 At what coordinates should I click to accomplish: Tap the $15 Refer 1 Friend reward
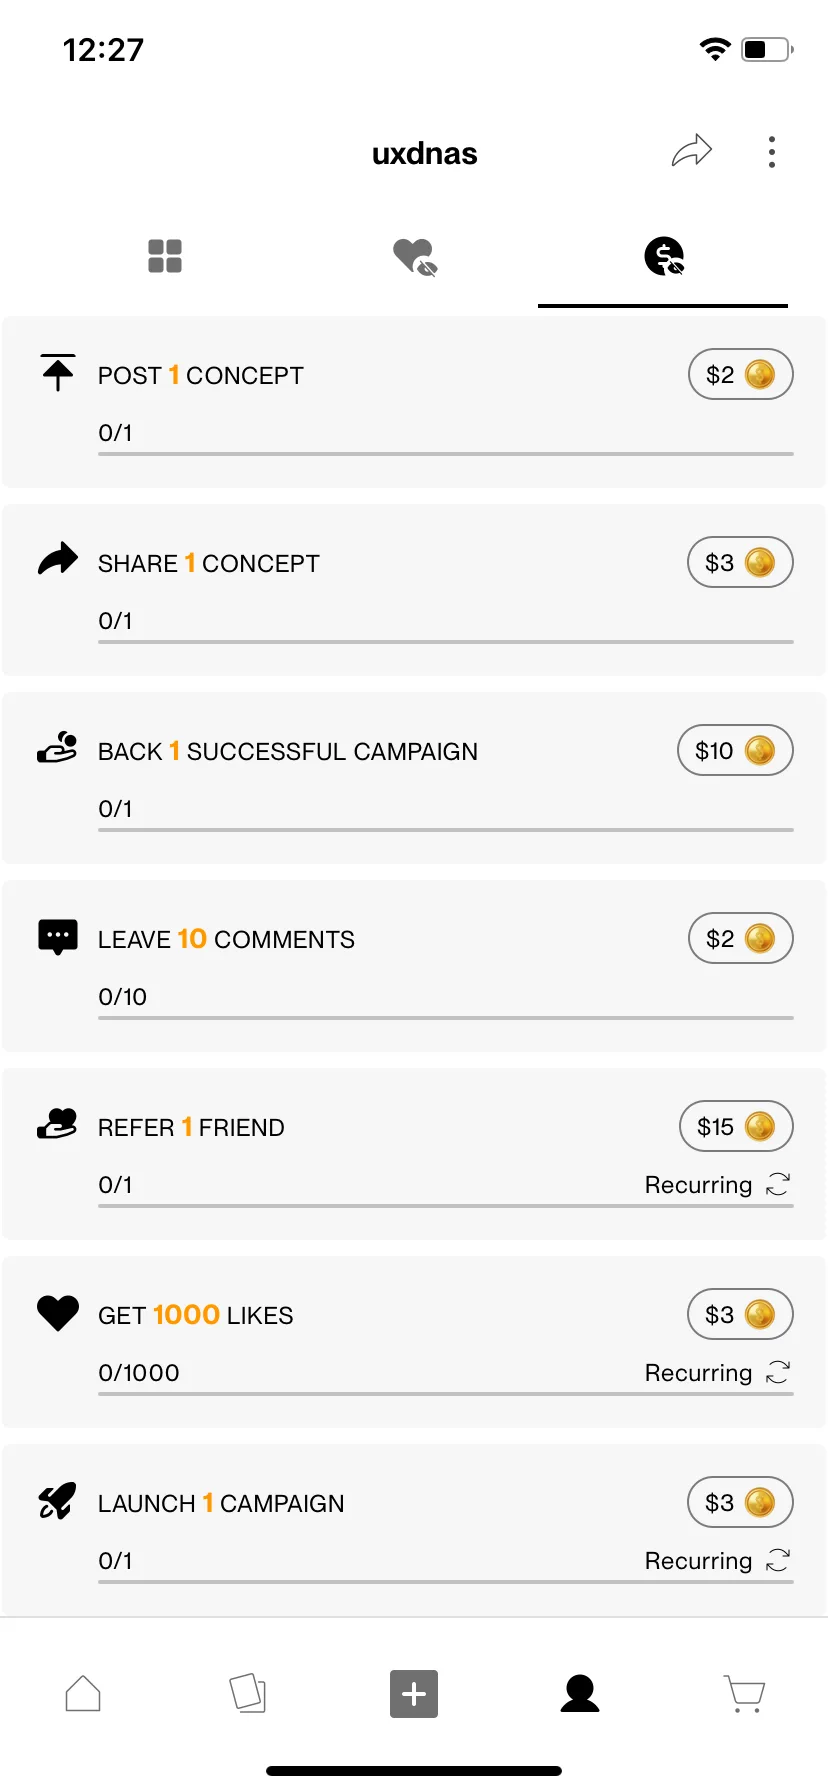pyautogui.click(x=737, y=1127)
